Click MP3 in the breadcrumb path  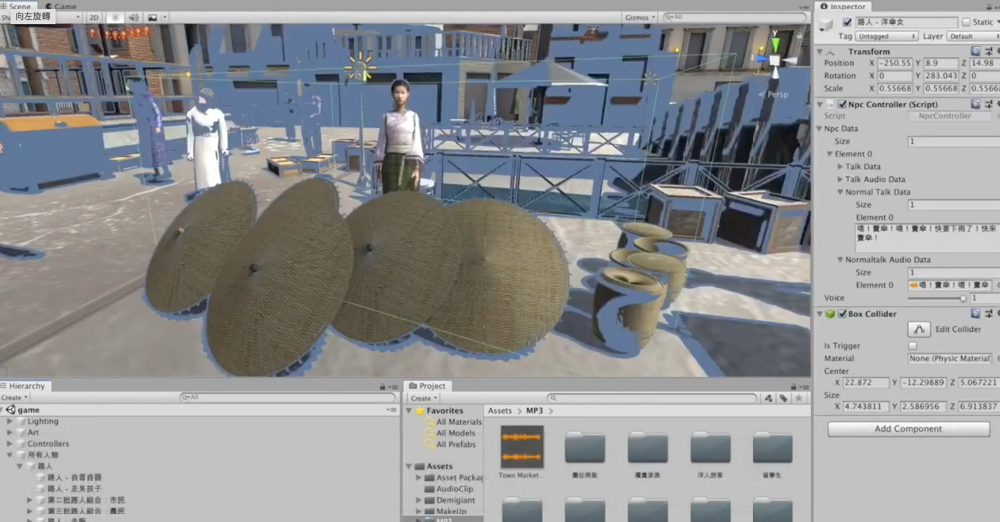coord(534,411)
